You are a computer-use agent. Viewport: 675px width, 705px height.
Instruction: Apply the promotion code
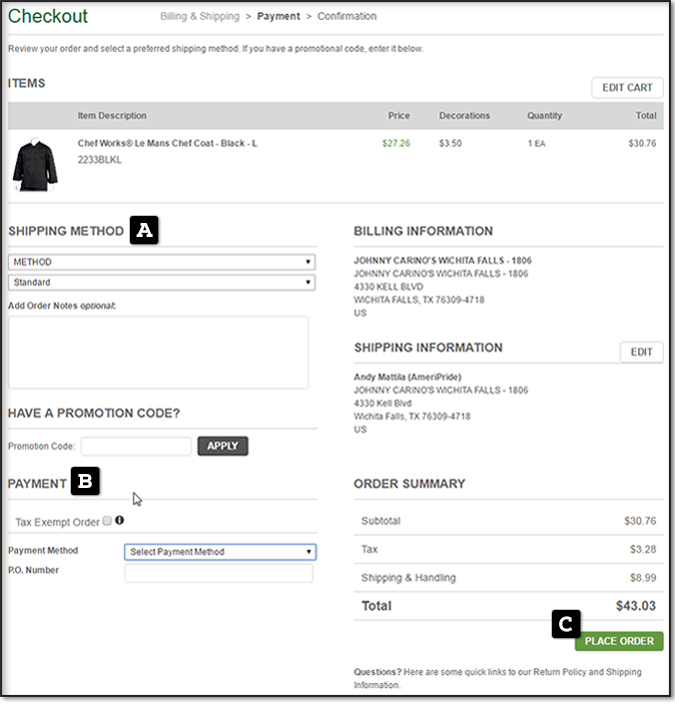(x=222, y=446)
